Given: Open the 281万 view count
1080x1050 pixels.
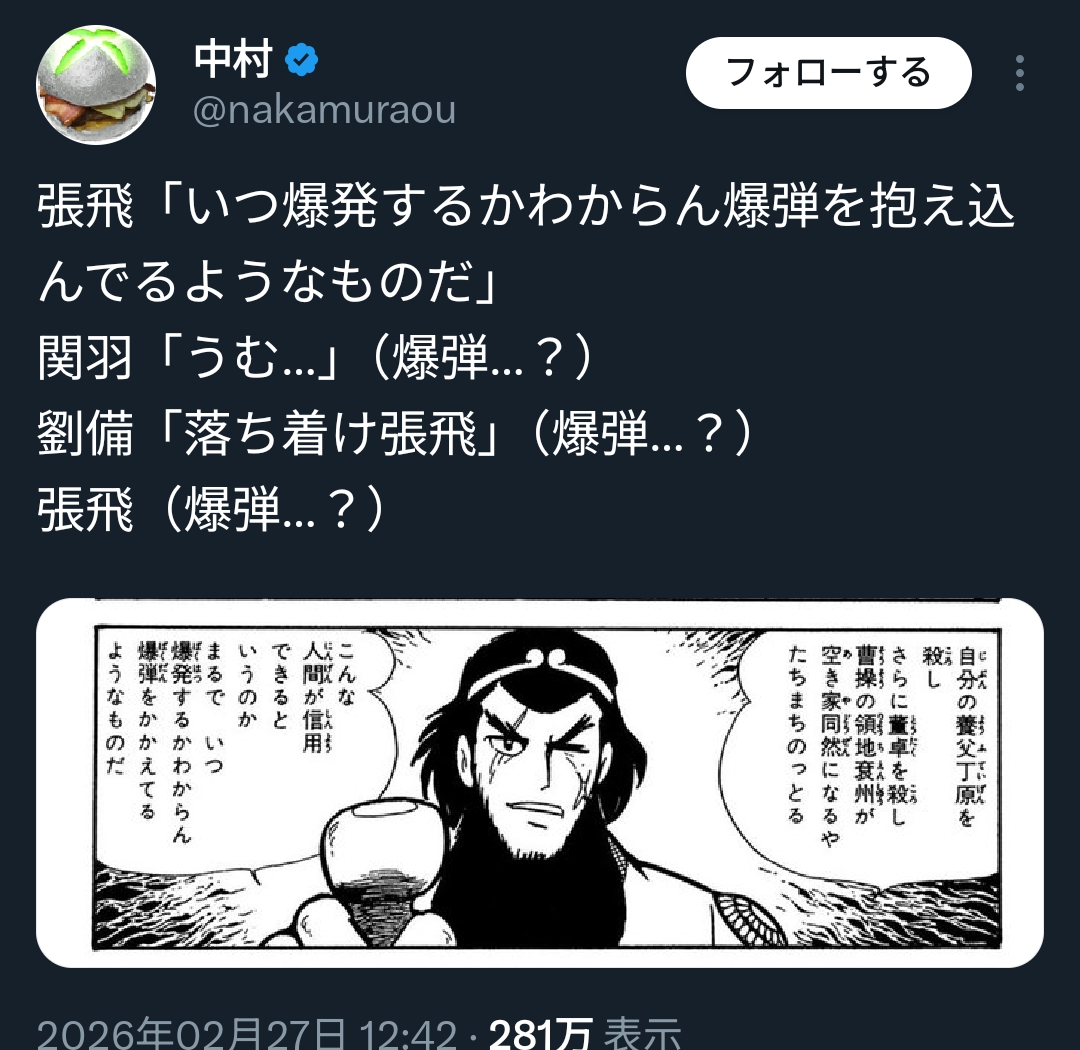Looking at the screenshot, I should tap(540, 1033).
